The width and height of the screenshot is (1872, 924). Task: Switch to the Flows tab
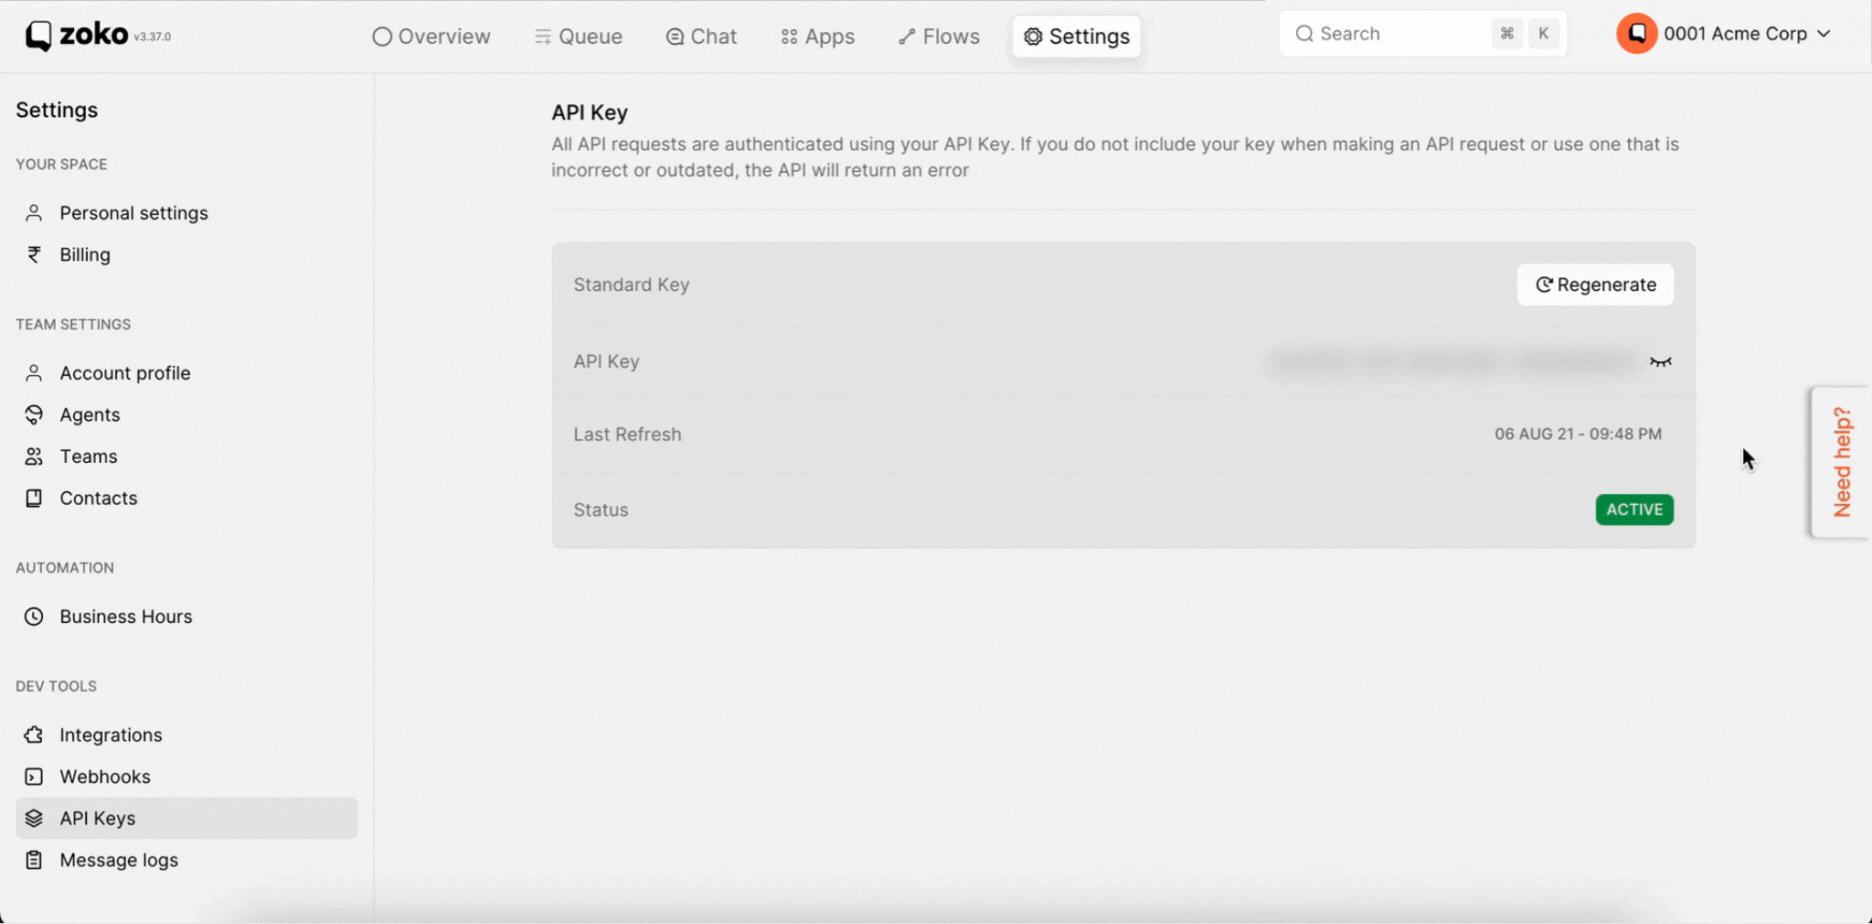938,37
